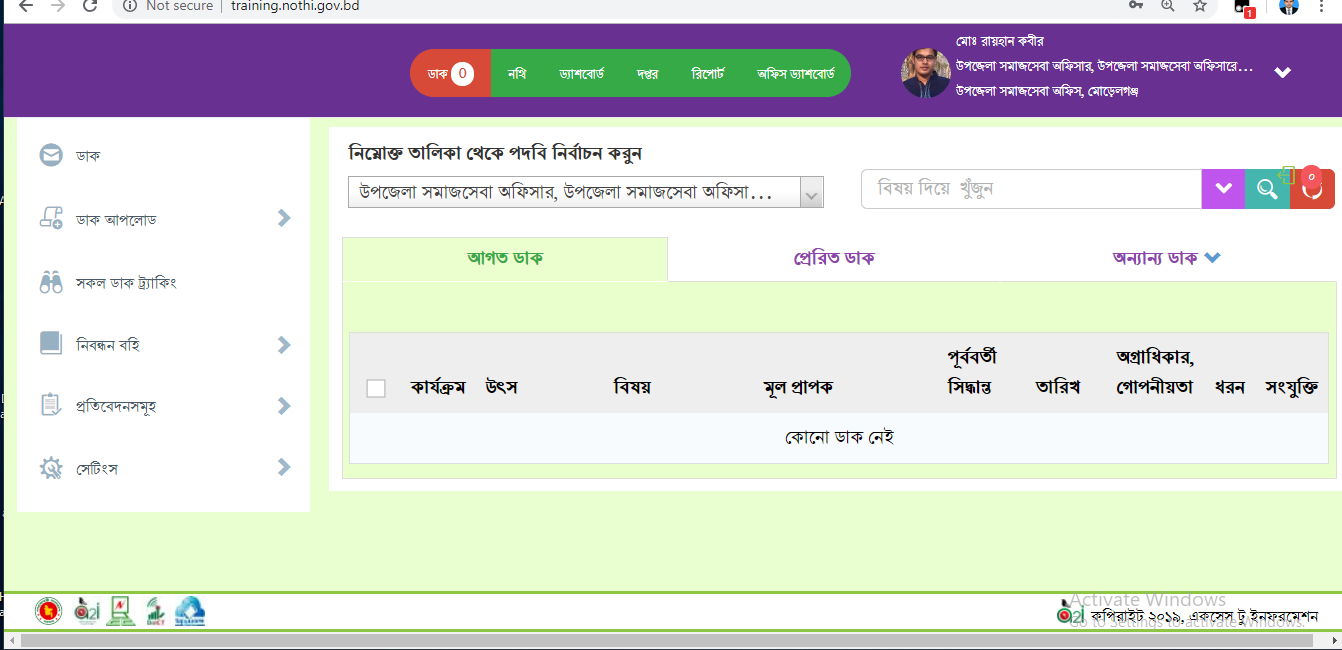The image size is (1342, 650).
Task: Expand the user profile menu chevron
Action: pos(1283,73)
